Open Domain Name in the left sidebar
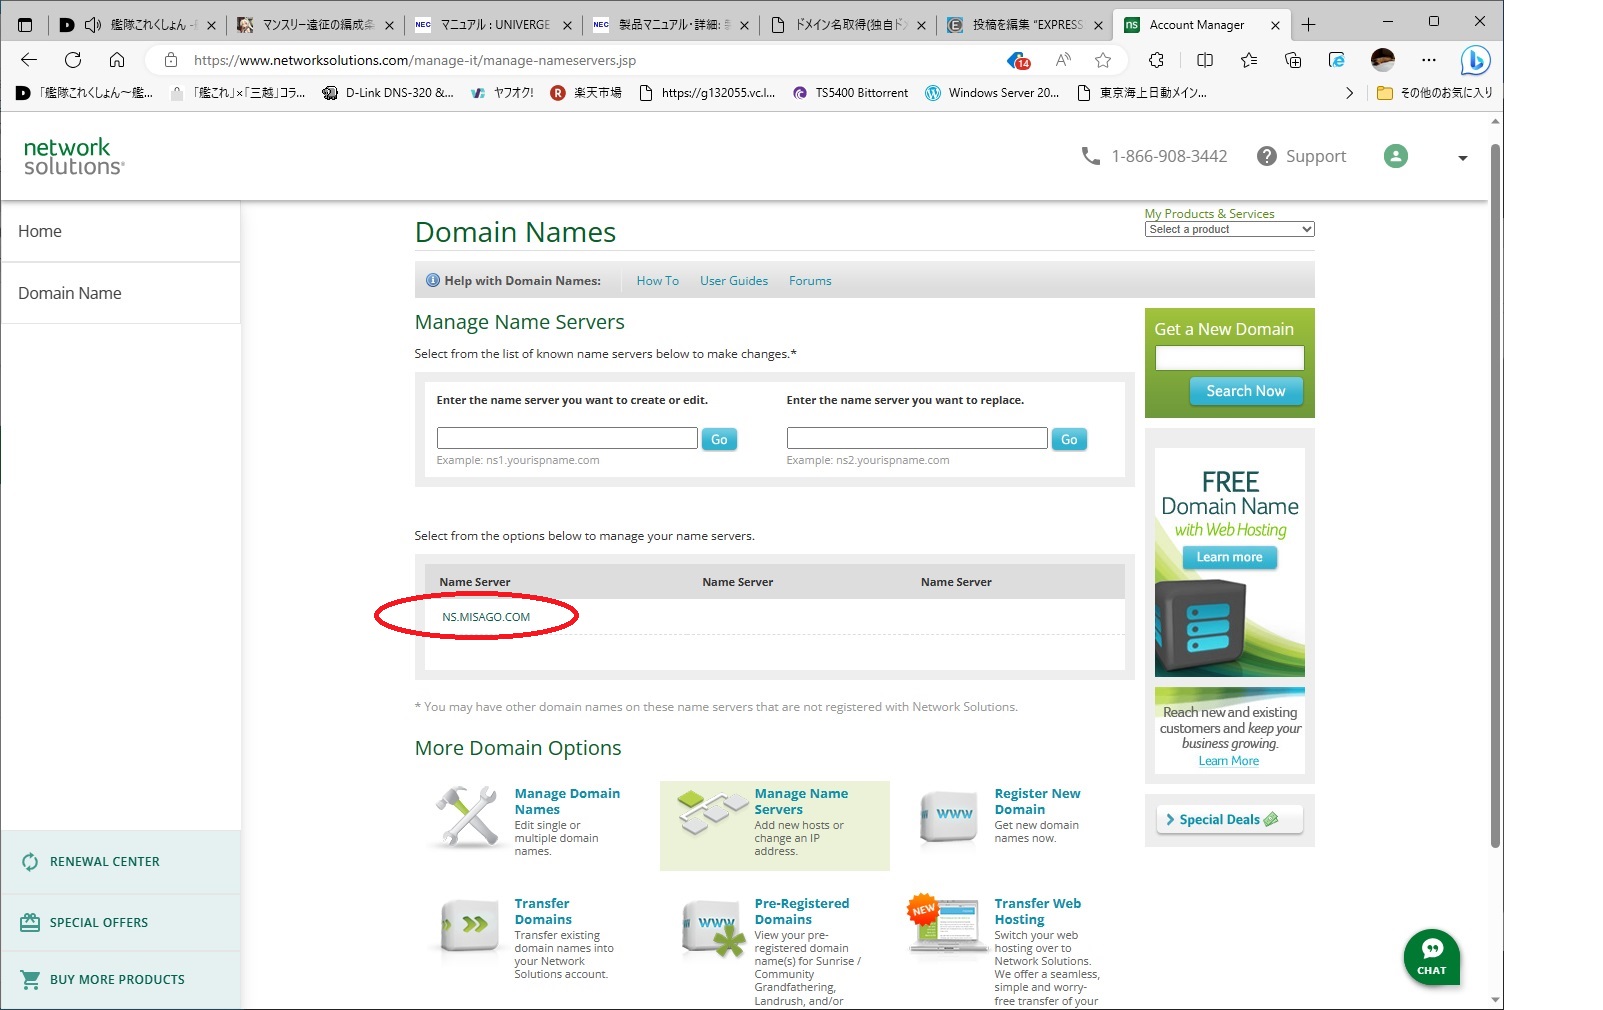This screenshot has width=1603, height=1010. pyautogui.click(x=120, y=293)
